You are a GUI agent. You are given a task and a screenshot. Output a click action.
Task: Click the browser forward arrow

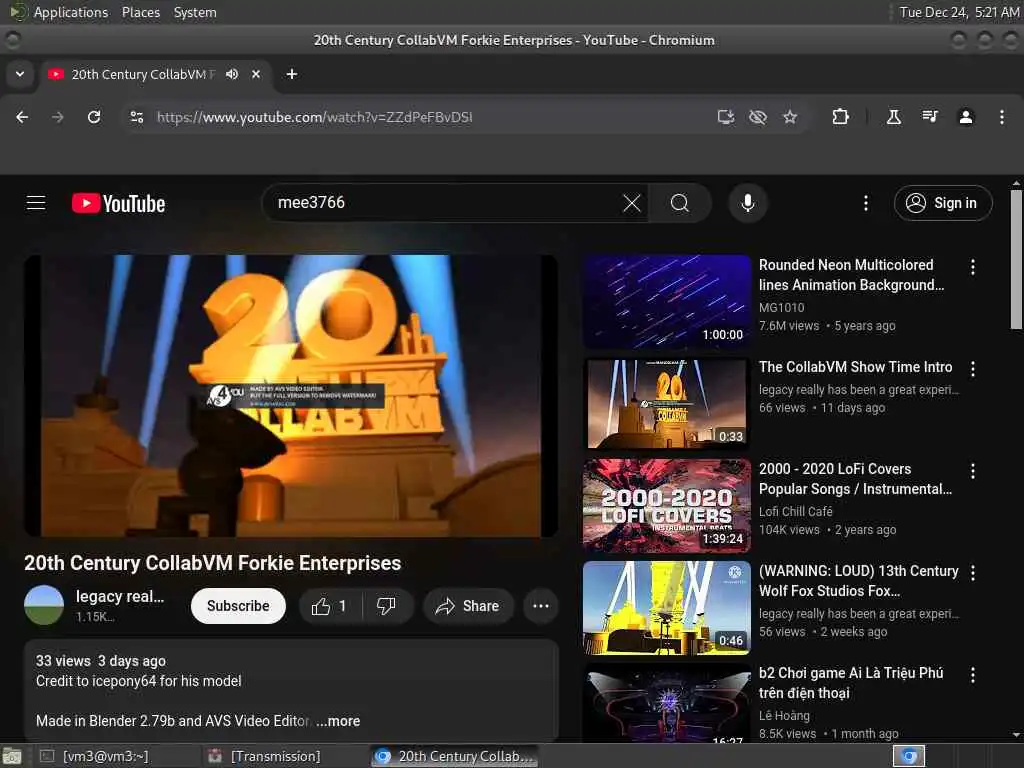coord(57,117)
